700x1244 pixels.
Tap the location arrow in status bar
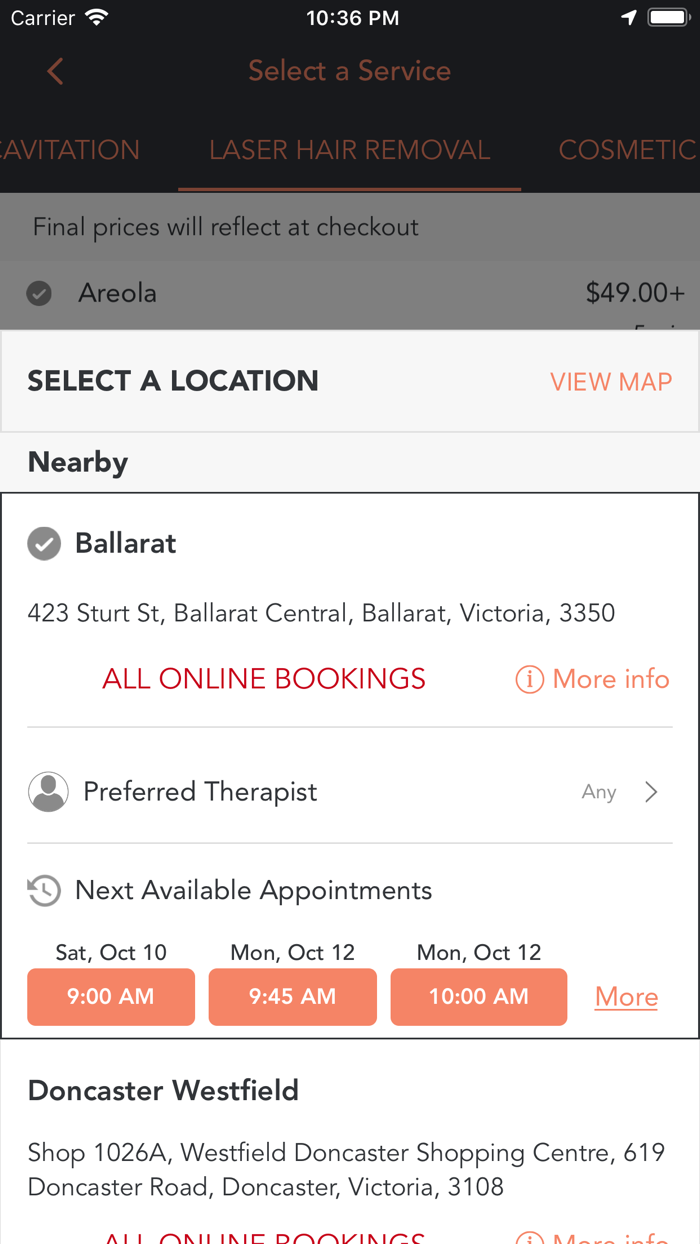coord(629,18)
